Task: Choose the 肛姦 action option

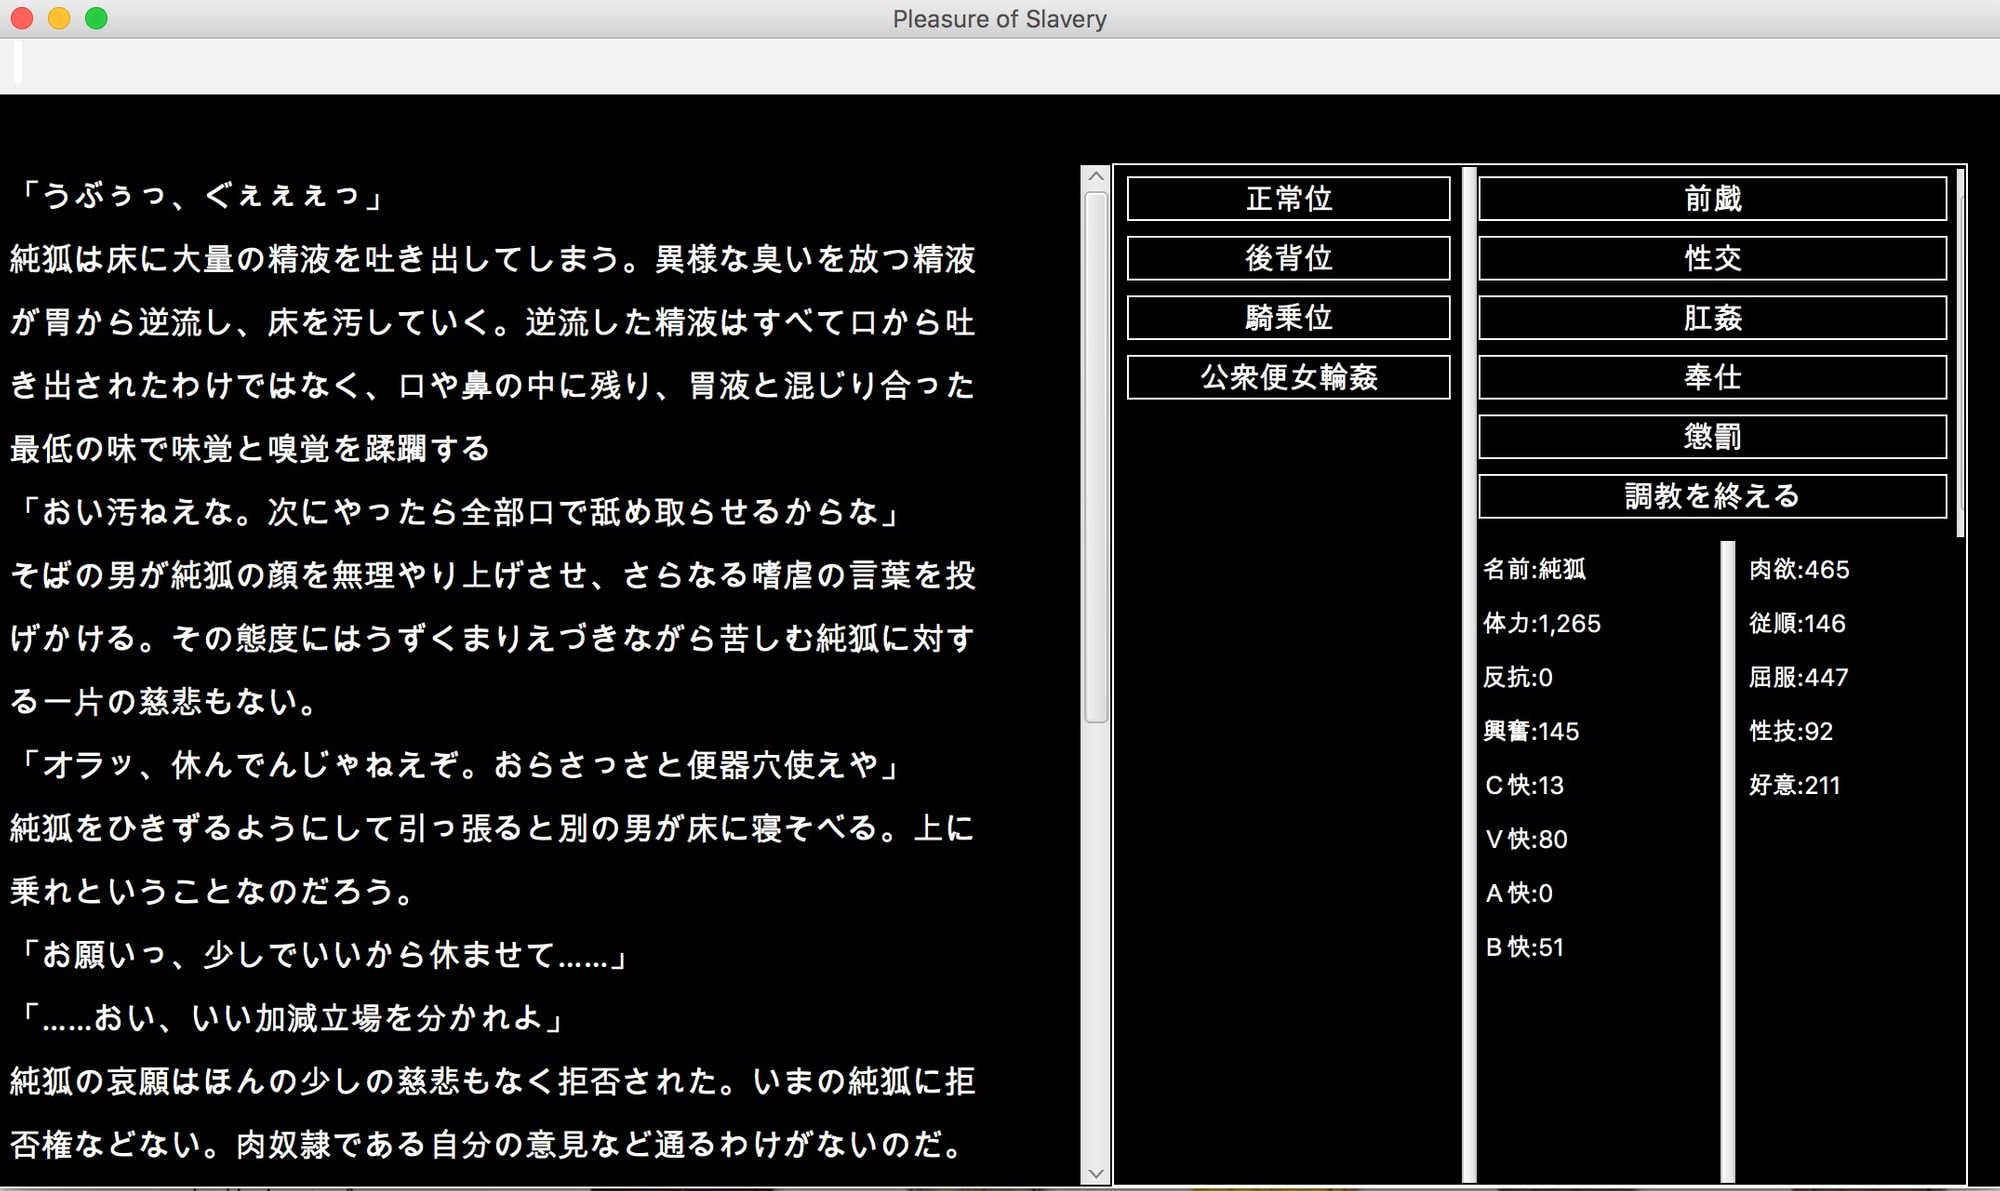Action: click(x=1712, y=318)
